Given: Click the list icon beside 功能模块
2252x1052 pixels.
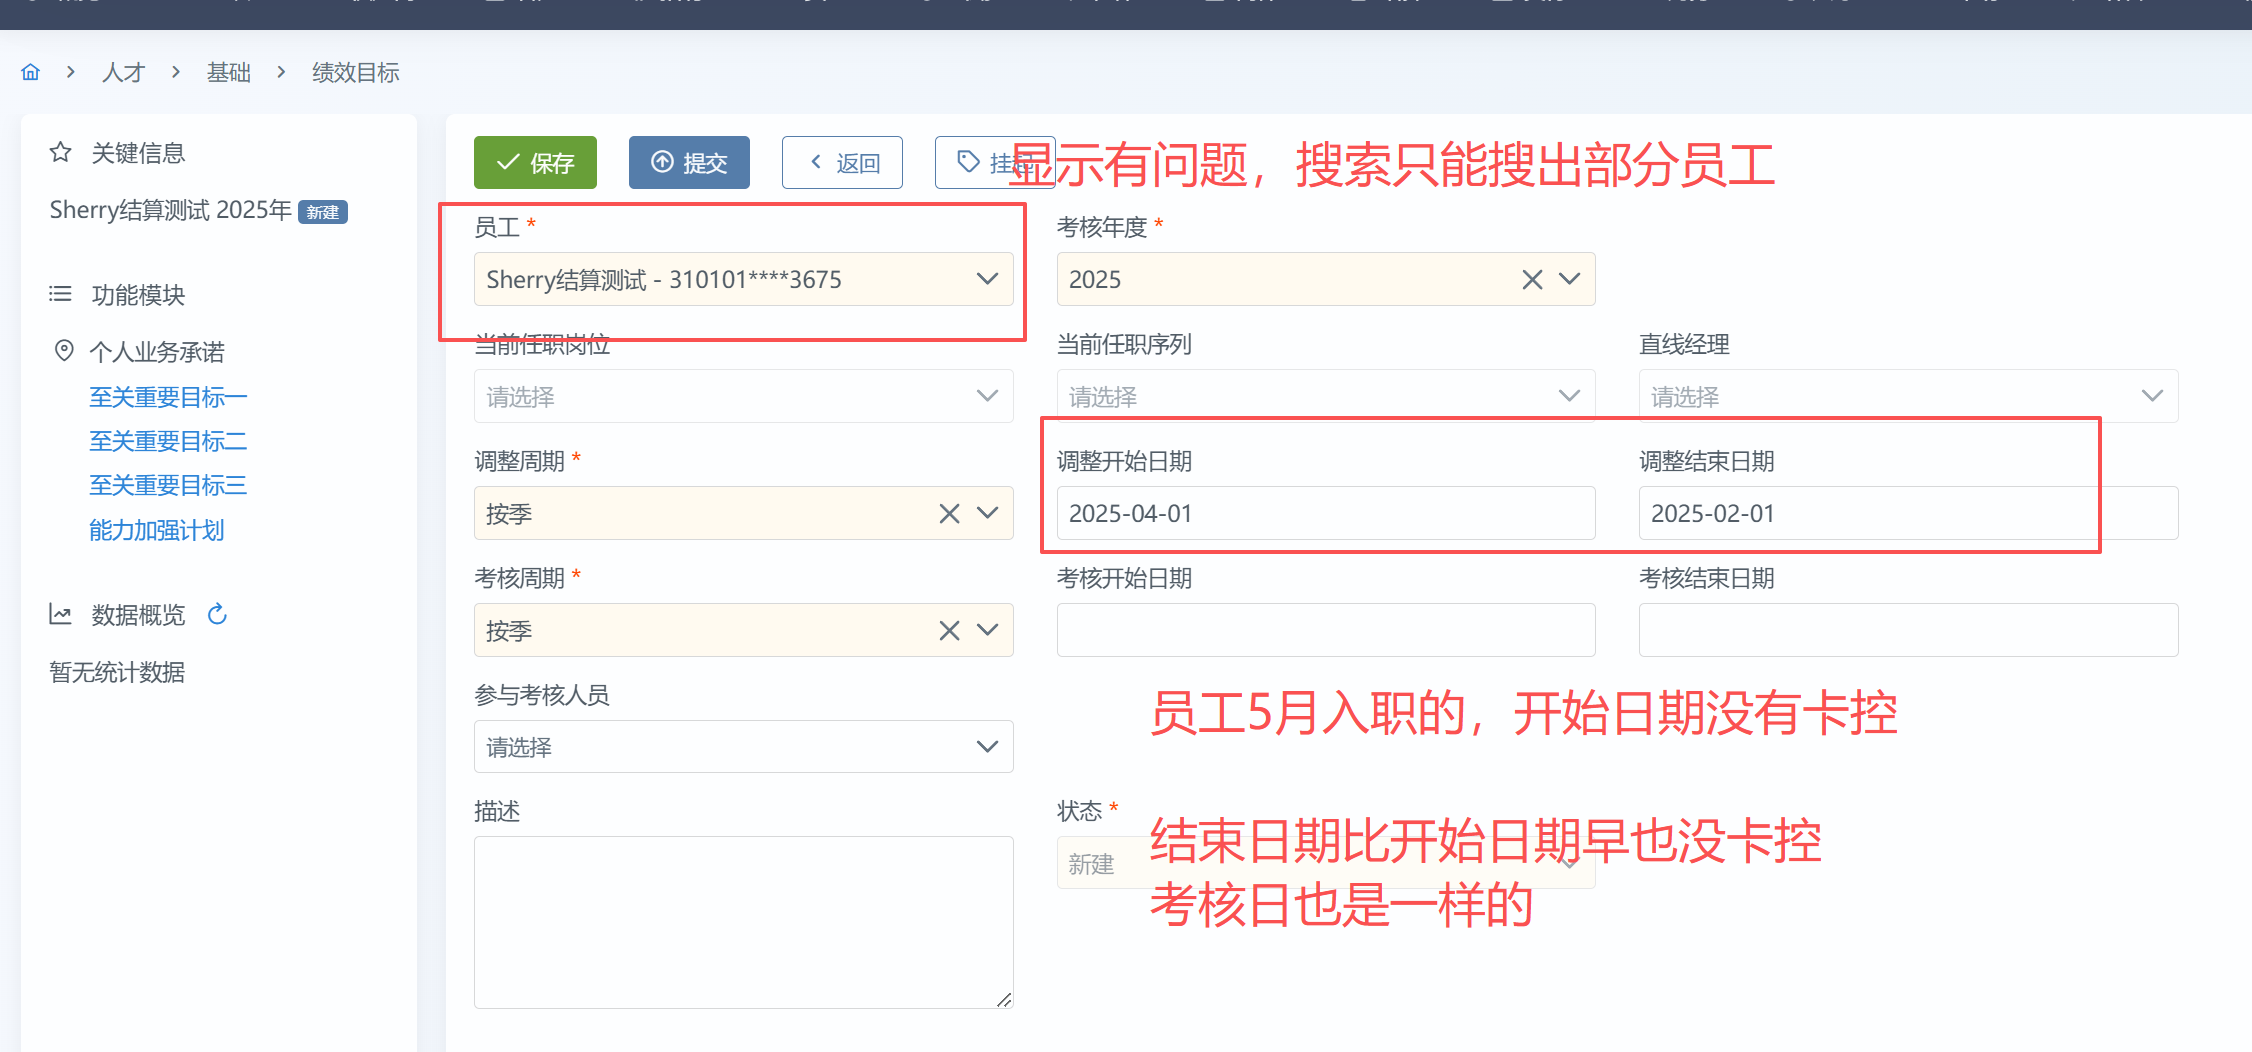Looking at the screenshot, I should 61,294.
